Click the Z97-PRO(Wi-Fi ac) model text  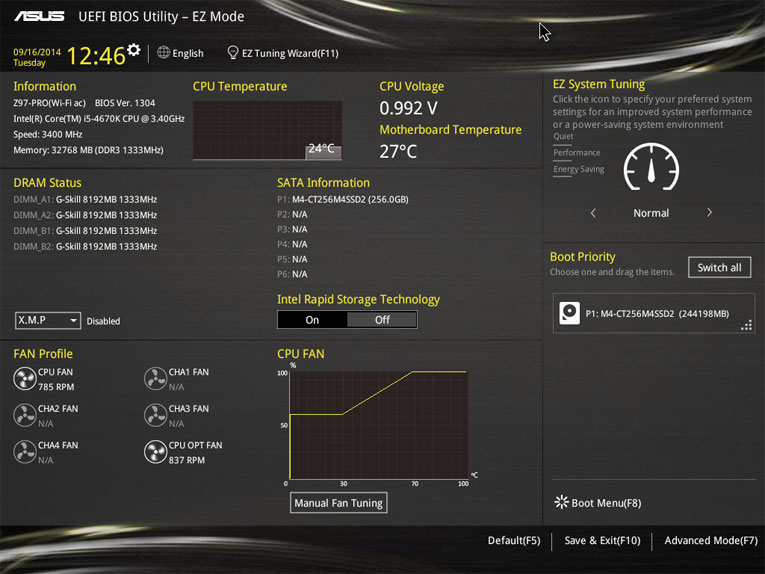pyautogui.click(x=49, y=103)
